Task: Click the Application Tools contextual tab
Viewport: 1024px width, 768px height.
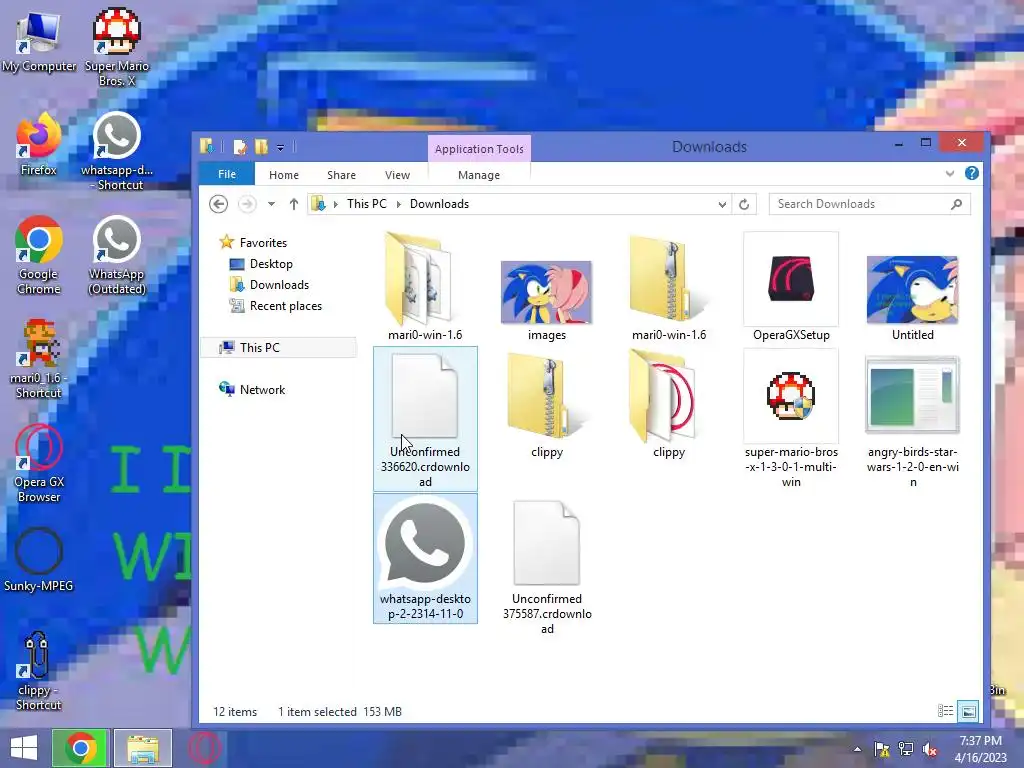Action: [x=479, y=149]
